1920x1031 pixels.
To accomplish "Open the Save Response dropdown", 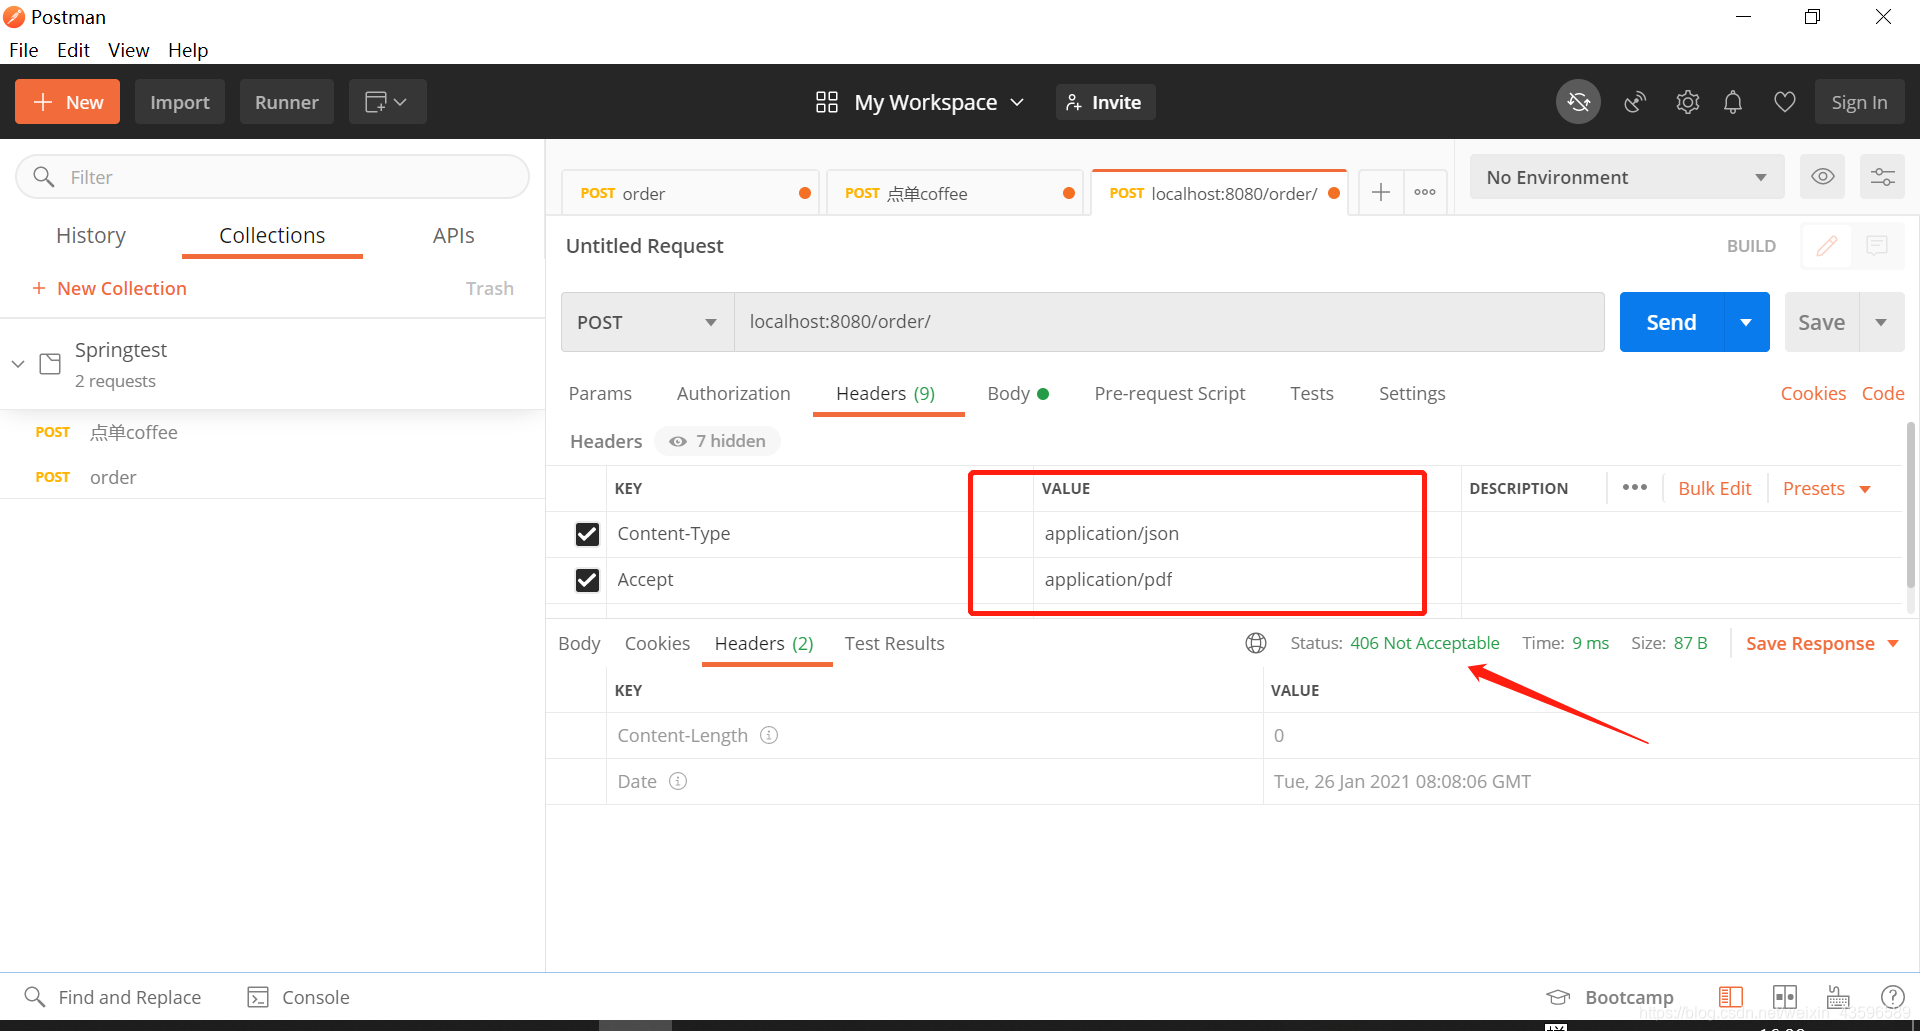I will (1822, 643).
